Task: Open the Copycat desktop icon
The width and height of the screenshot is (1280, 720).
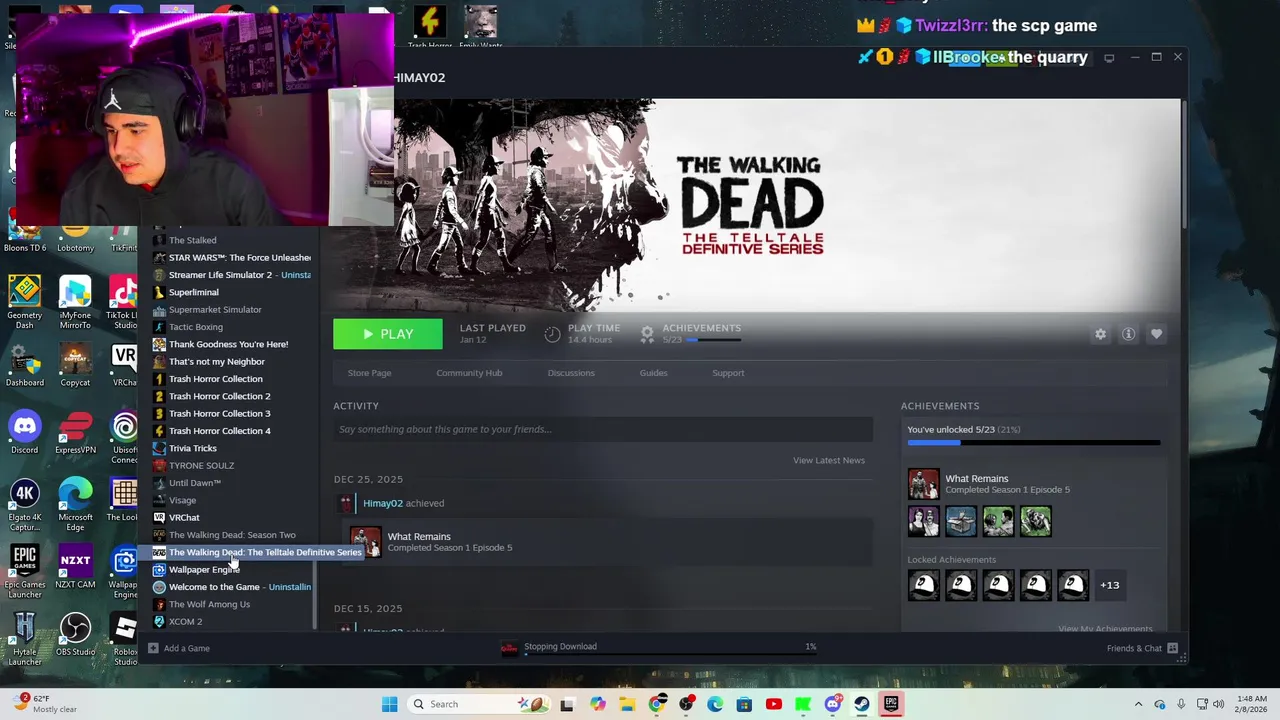Action: [x=75, y=366]
